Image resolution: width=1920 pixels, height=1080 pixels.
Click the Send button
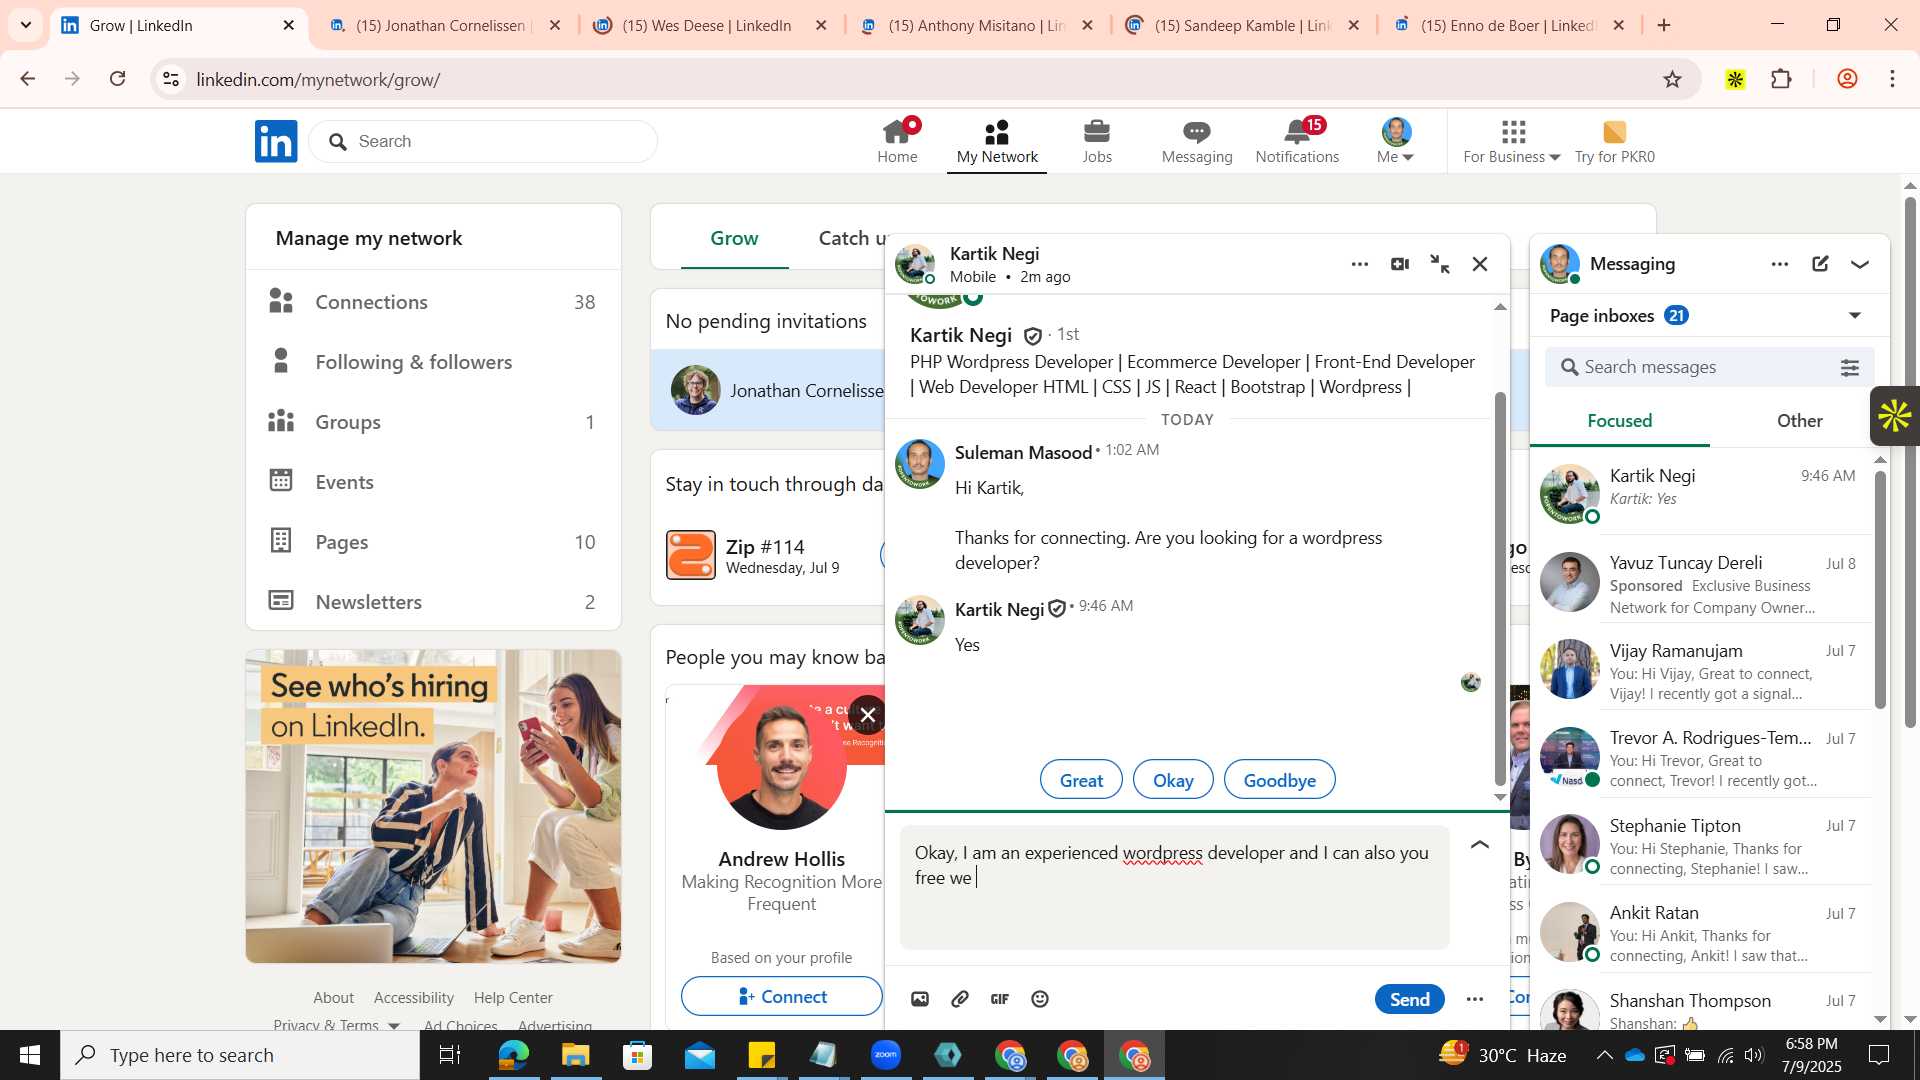click(x=1409, y=999)
